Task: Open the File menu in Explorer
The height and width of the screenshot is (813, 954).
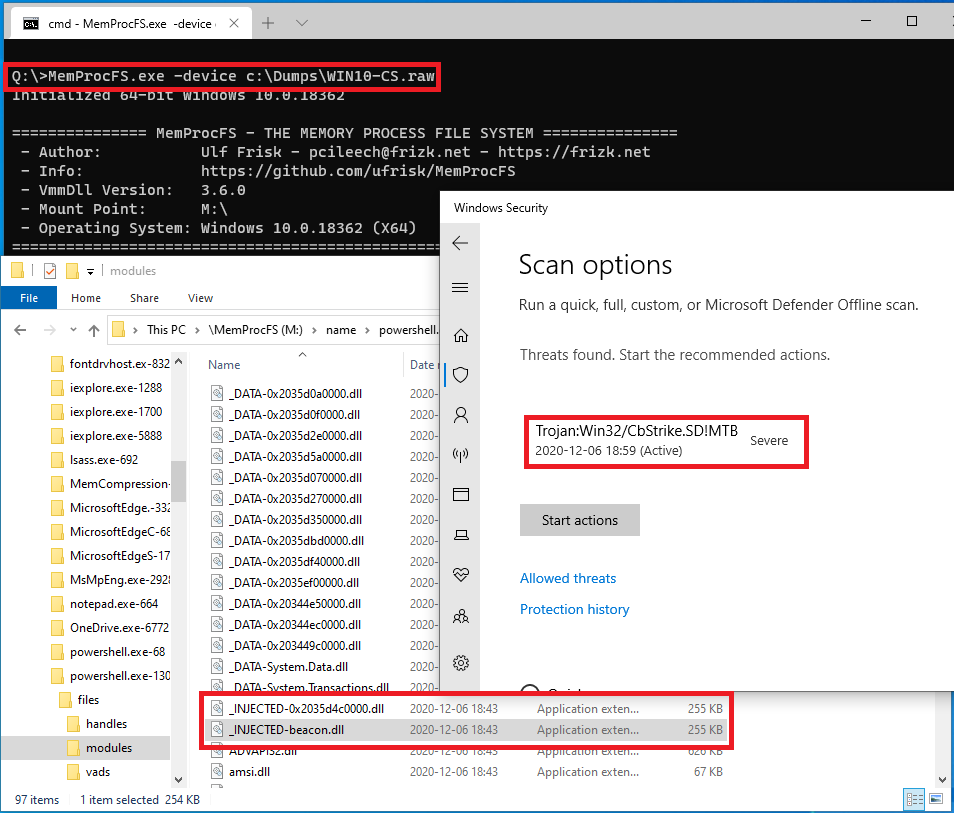Action: (x=29, y=298)
